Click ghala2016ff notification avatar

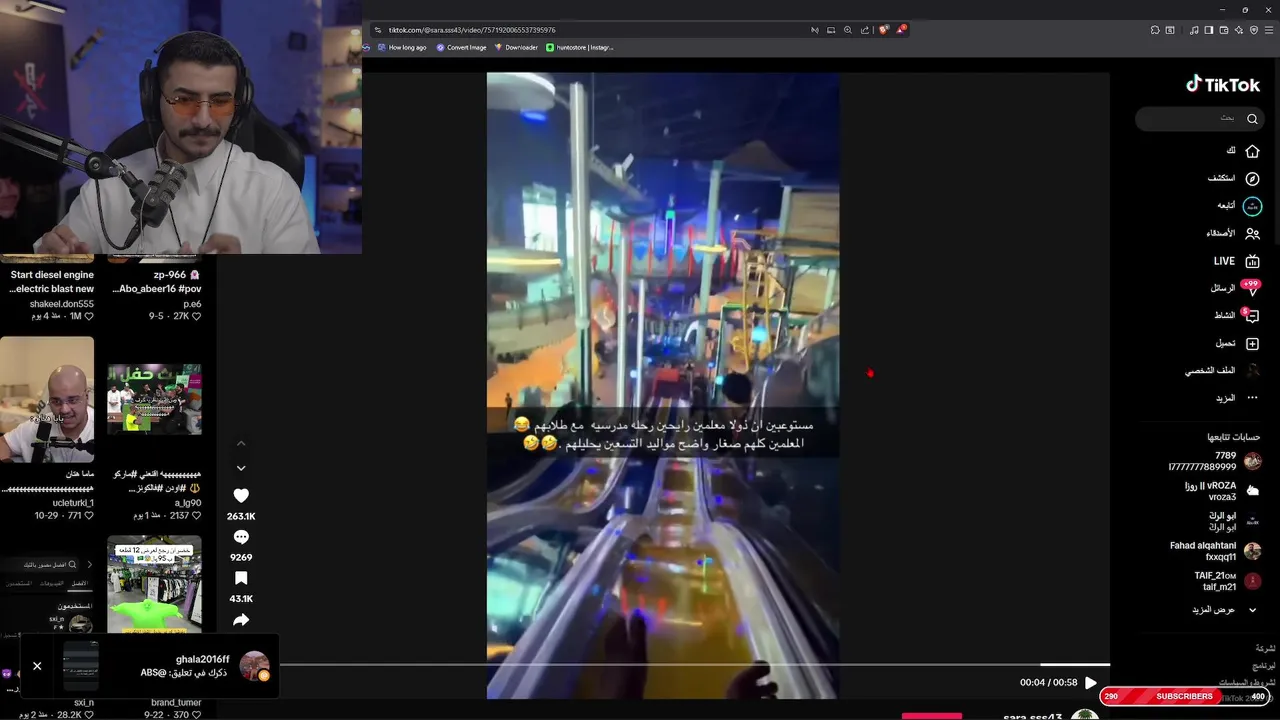254,666
